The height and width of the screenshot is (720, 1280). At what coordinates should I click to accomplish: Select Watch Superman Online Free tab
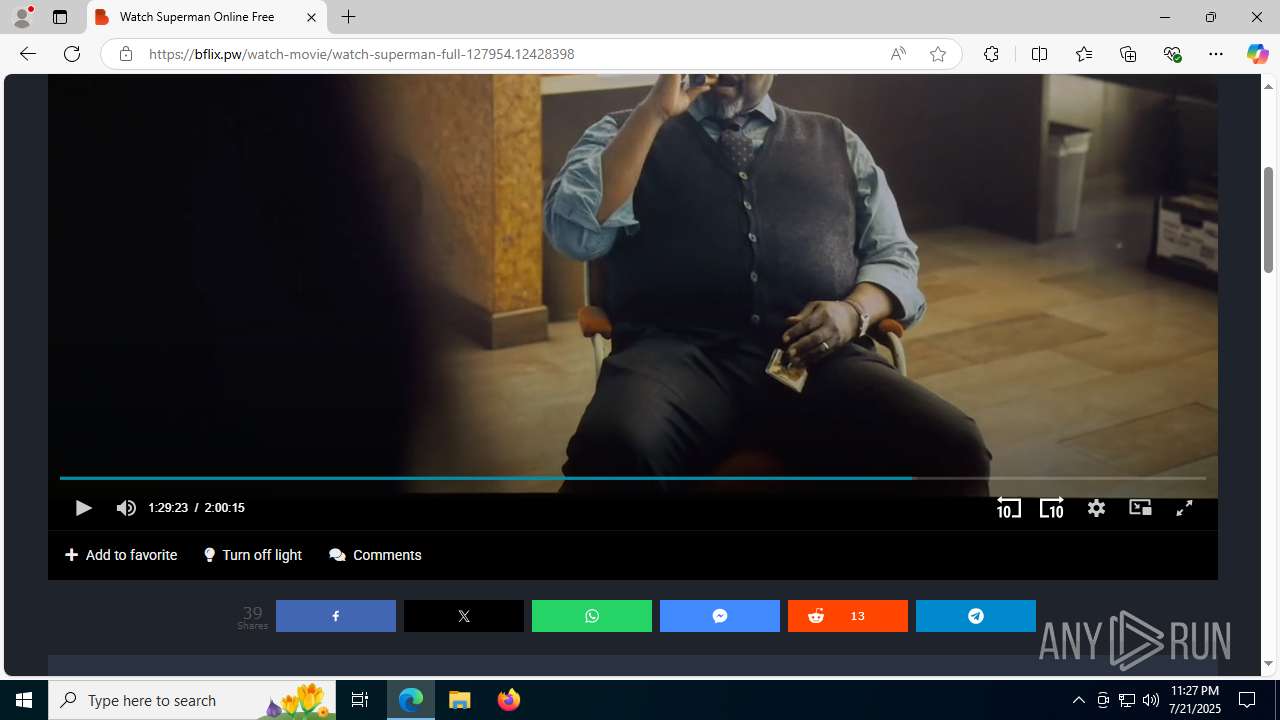point(207,17)
